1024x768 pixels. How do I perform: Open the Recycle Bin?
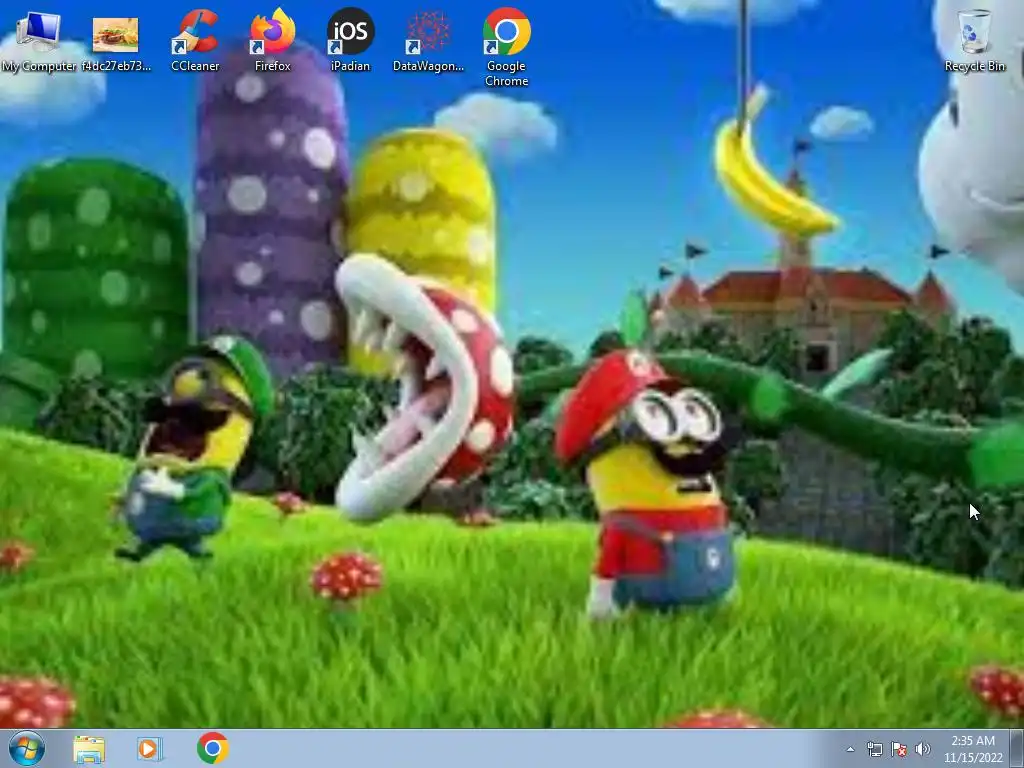[974, 40]
